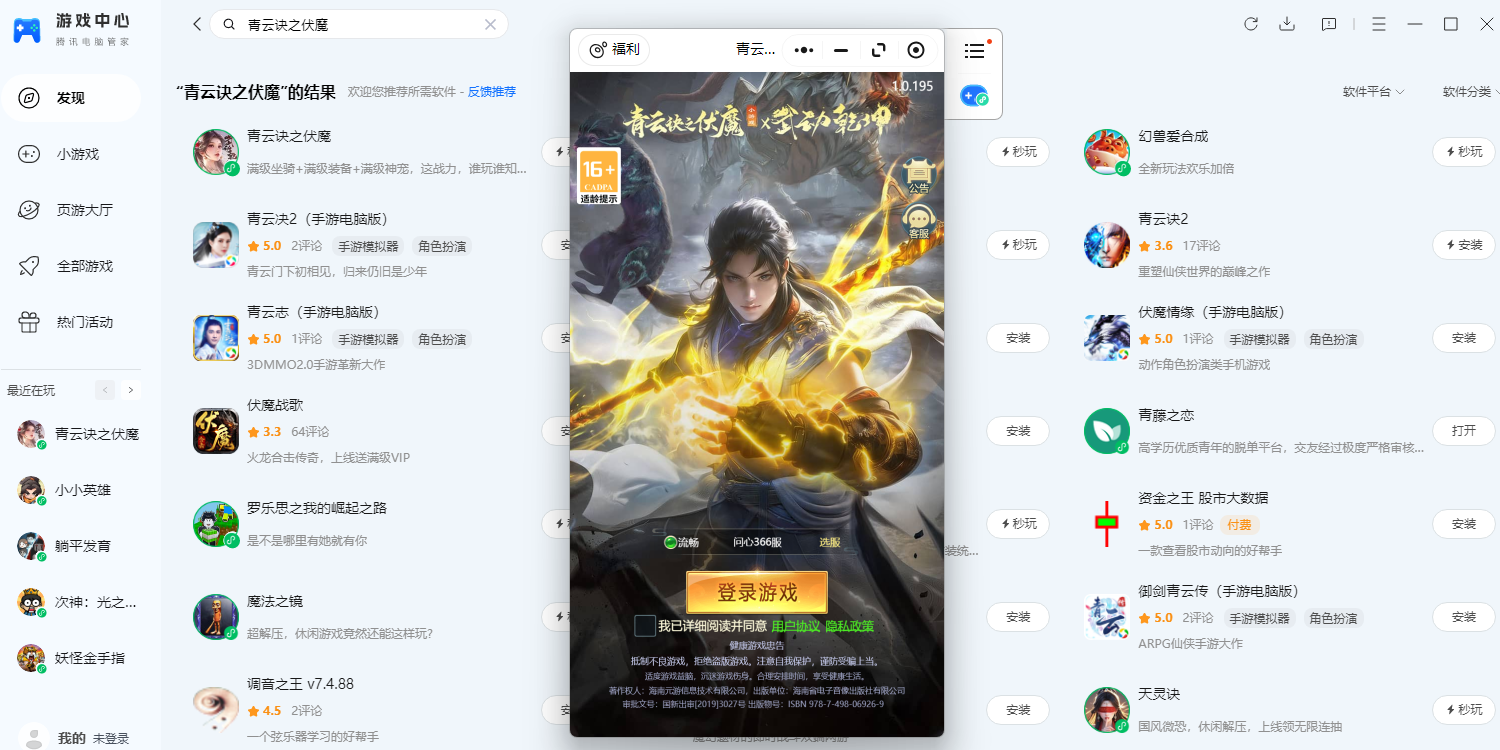Viewport: 1500px width, 750px height.
Task: Click the 16+ CADPA age rating badge
Action: [x=599, y=176]
